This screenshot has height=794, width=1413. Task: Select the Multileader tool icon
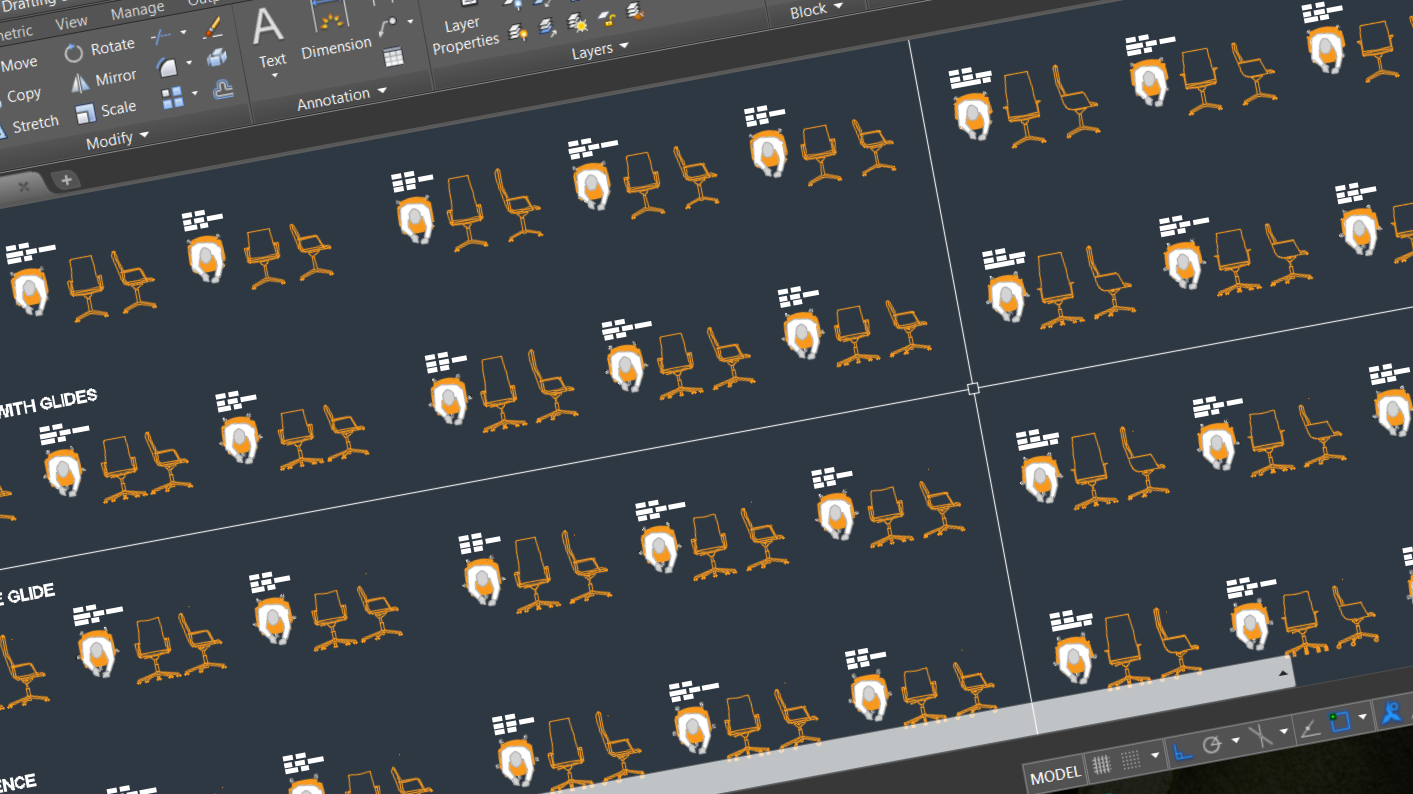389,27
